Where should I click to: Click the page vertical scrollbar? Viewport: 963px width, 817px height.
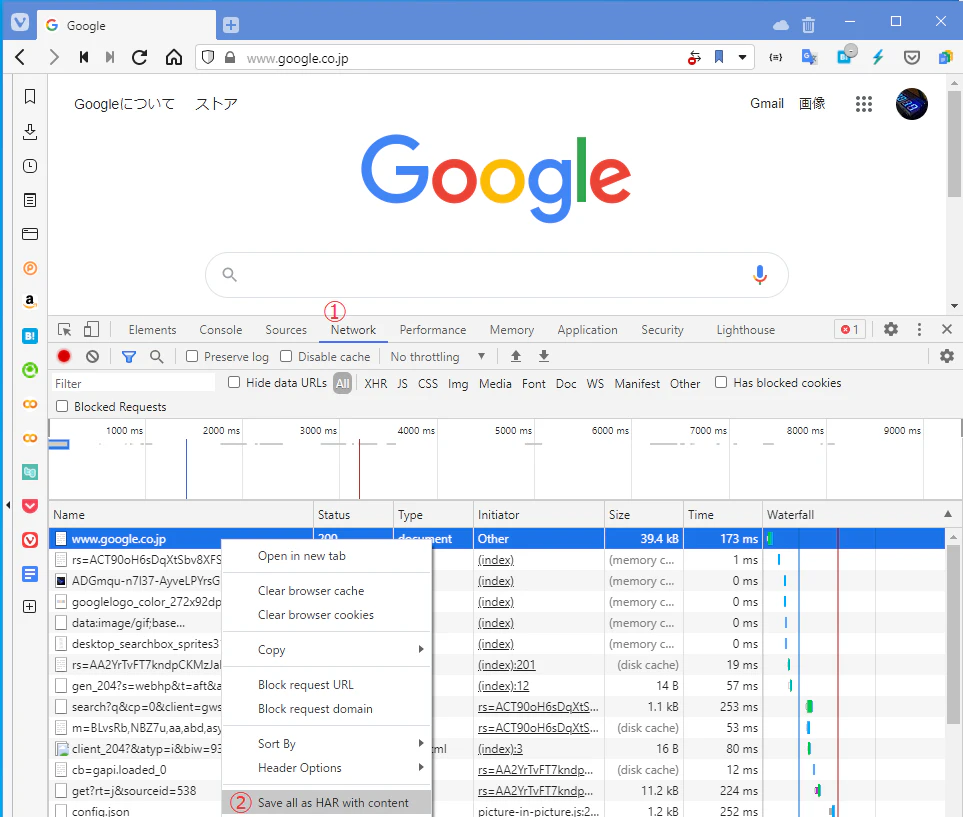(x=954, y=144)
